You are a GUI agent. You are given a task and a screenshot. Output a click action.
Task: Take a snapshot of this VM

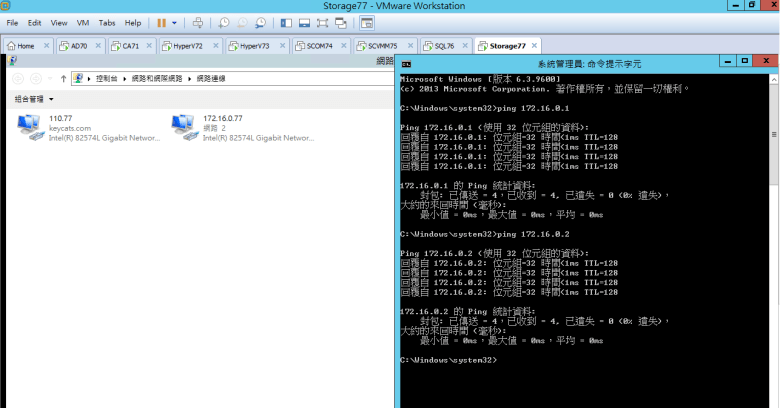coord(224,22)
